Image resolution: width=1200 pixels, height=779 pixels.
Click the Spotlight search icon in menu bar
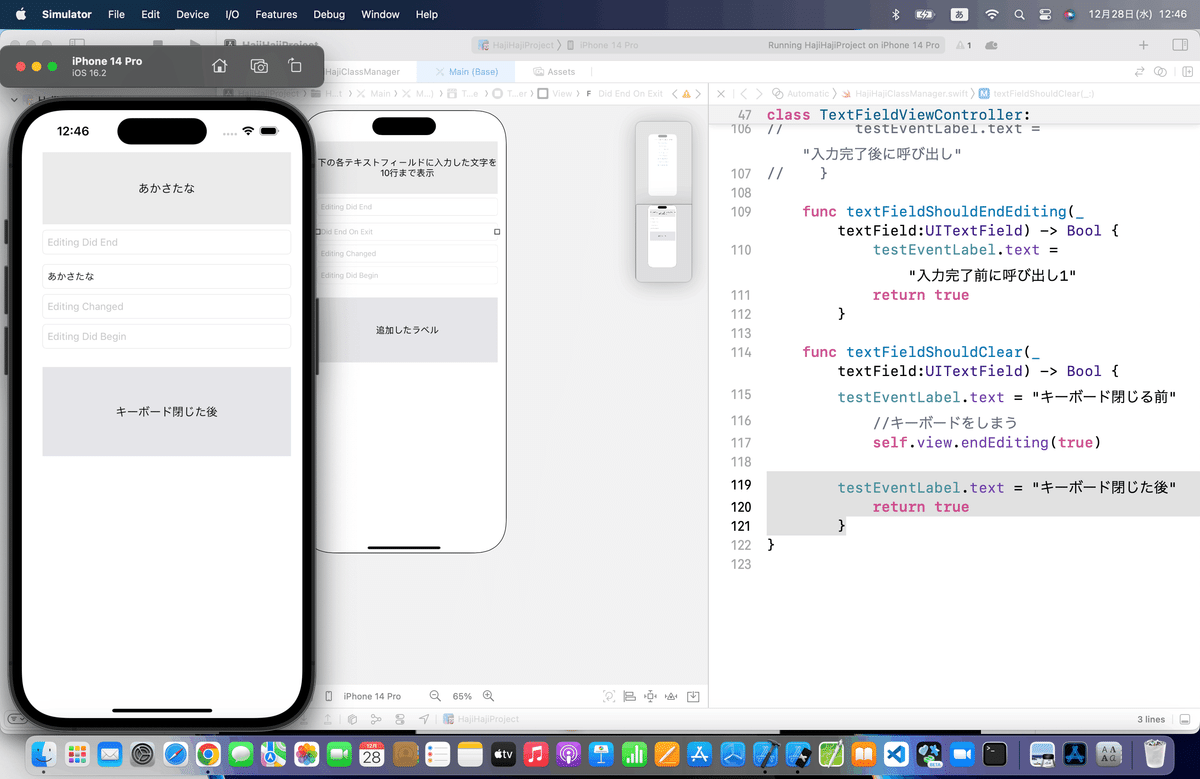[1019, 14]
